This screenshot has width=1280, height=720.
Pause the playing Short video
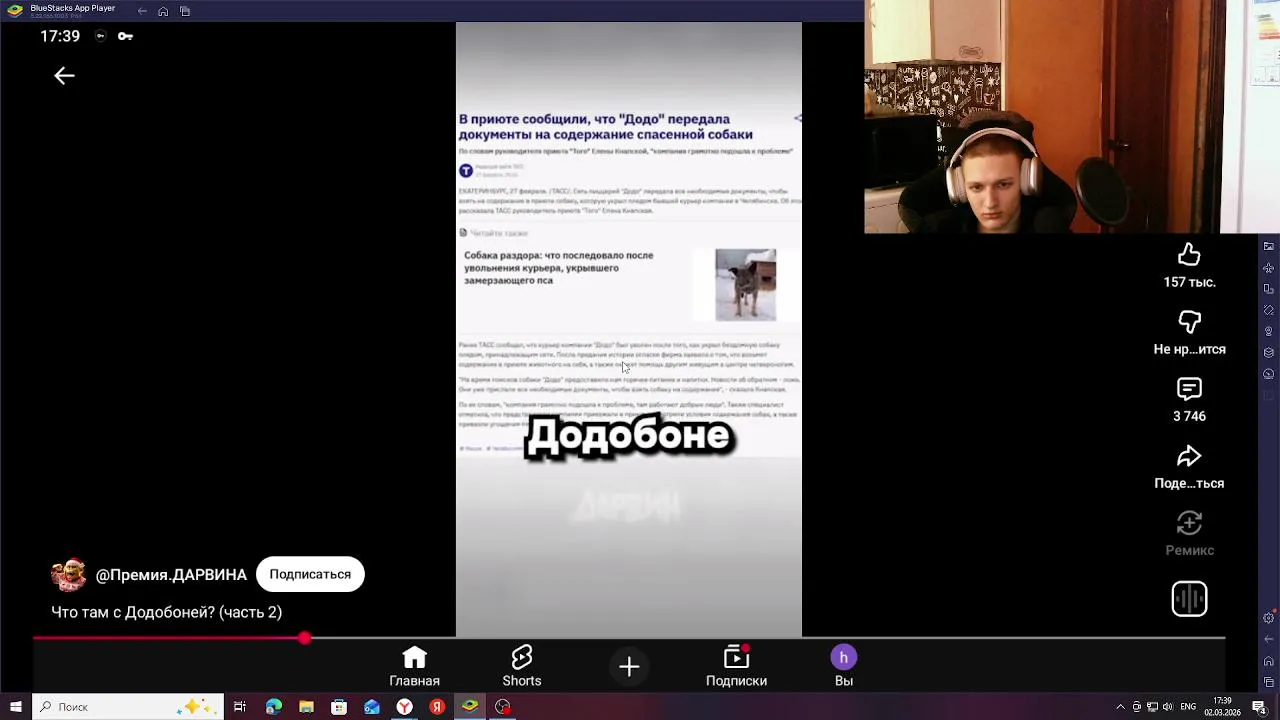628,330
